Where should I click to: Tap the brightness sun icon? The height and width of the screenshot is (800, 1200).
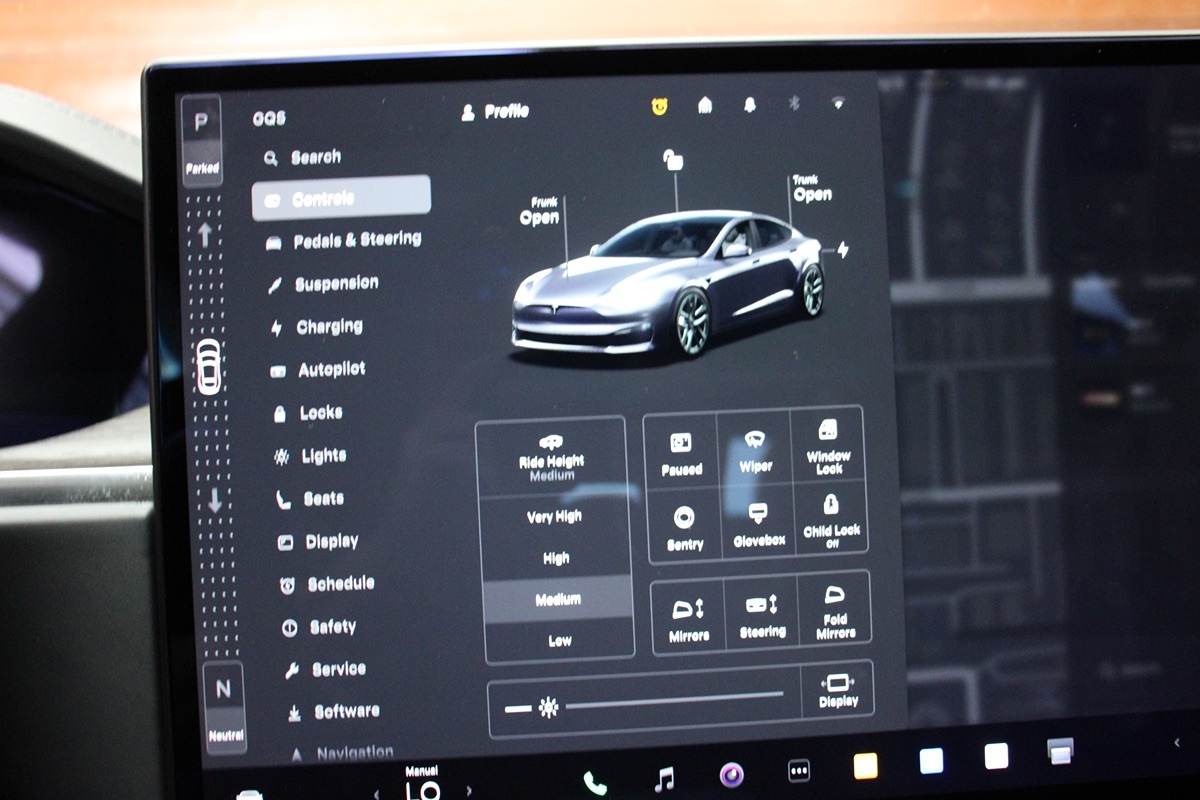coord(548,708)
